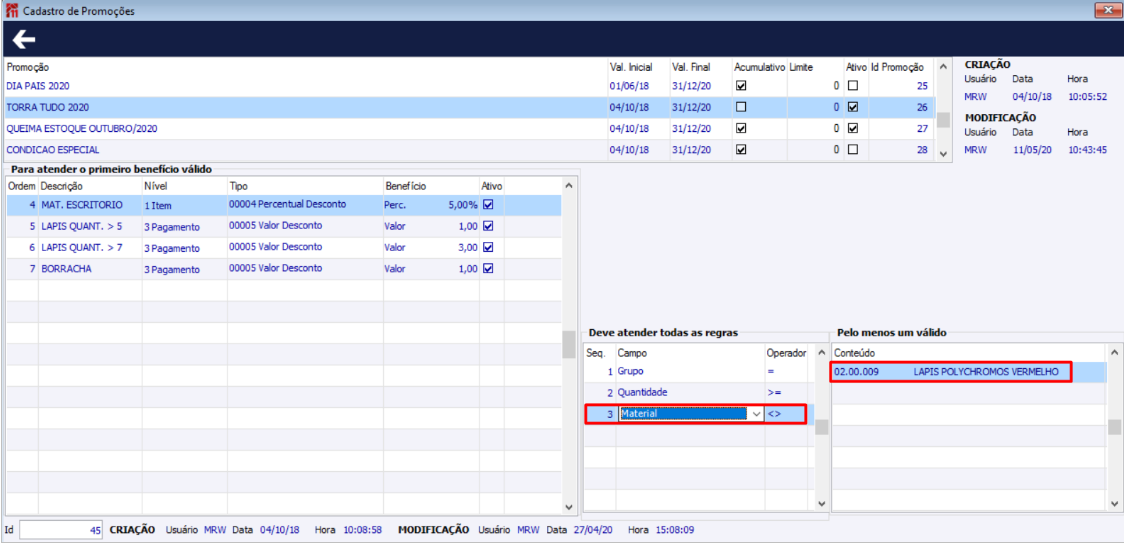Viewport: 1124px width, 544px height.
Task: Click up arrow of benefits list scrollbar
Action: click(x=568, y=186)
